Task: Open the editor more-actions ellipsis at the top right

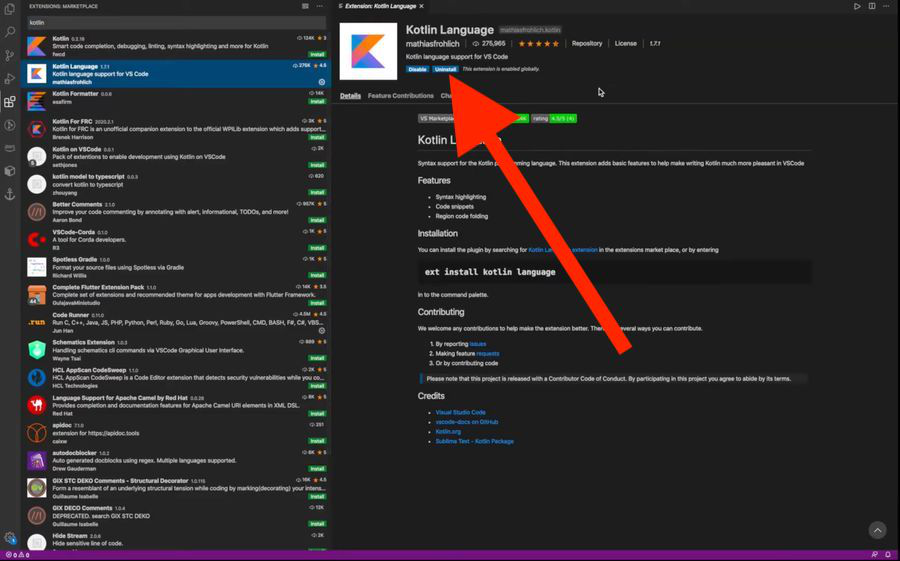Action: point(886,6)
